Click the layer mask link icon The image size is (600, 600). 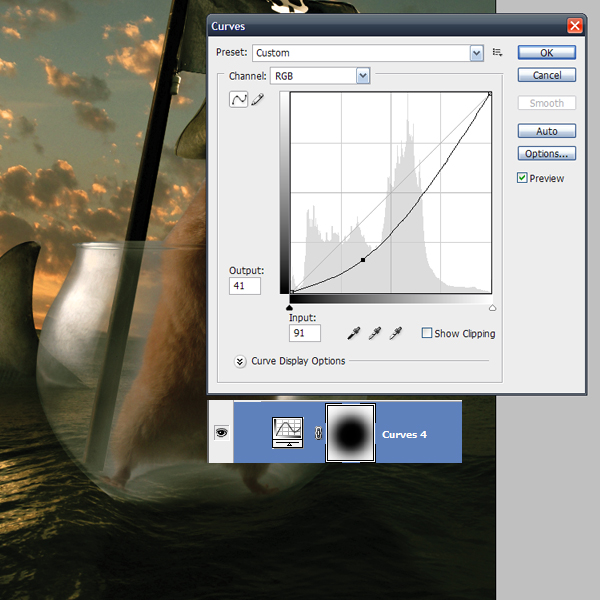tap(318, 433)
